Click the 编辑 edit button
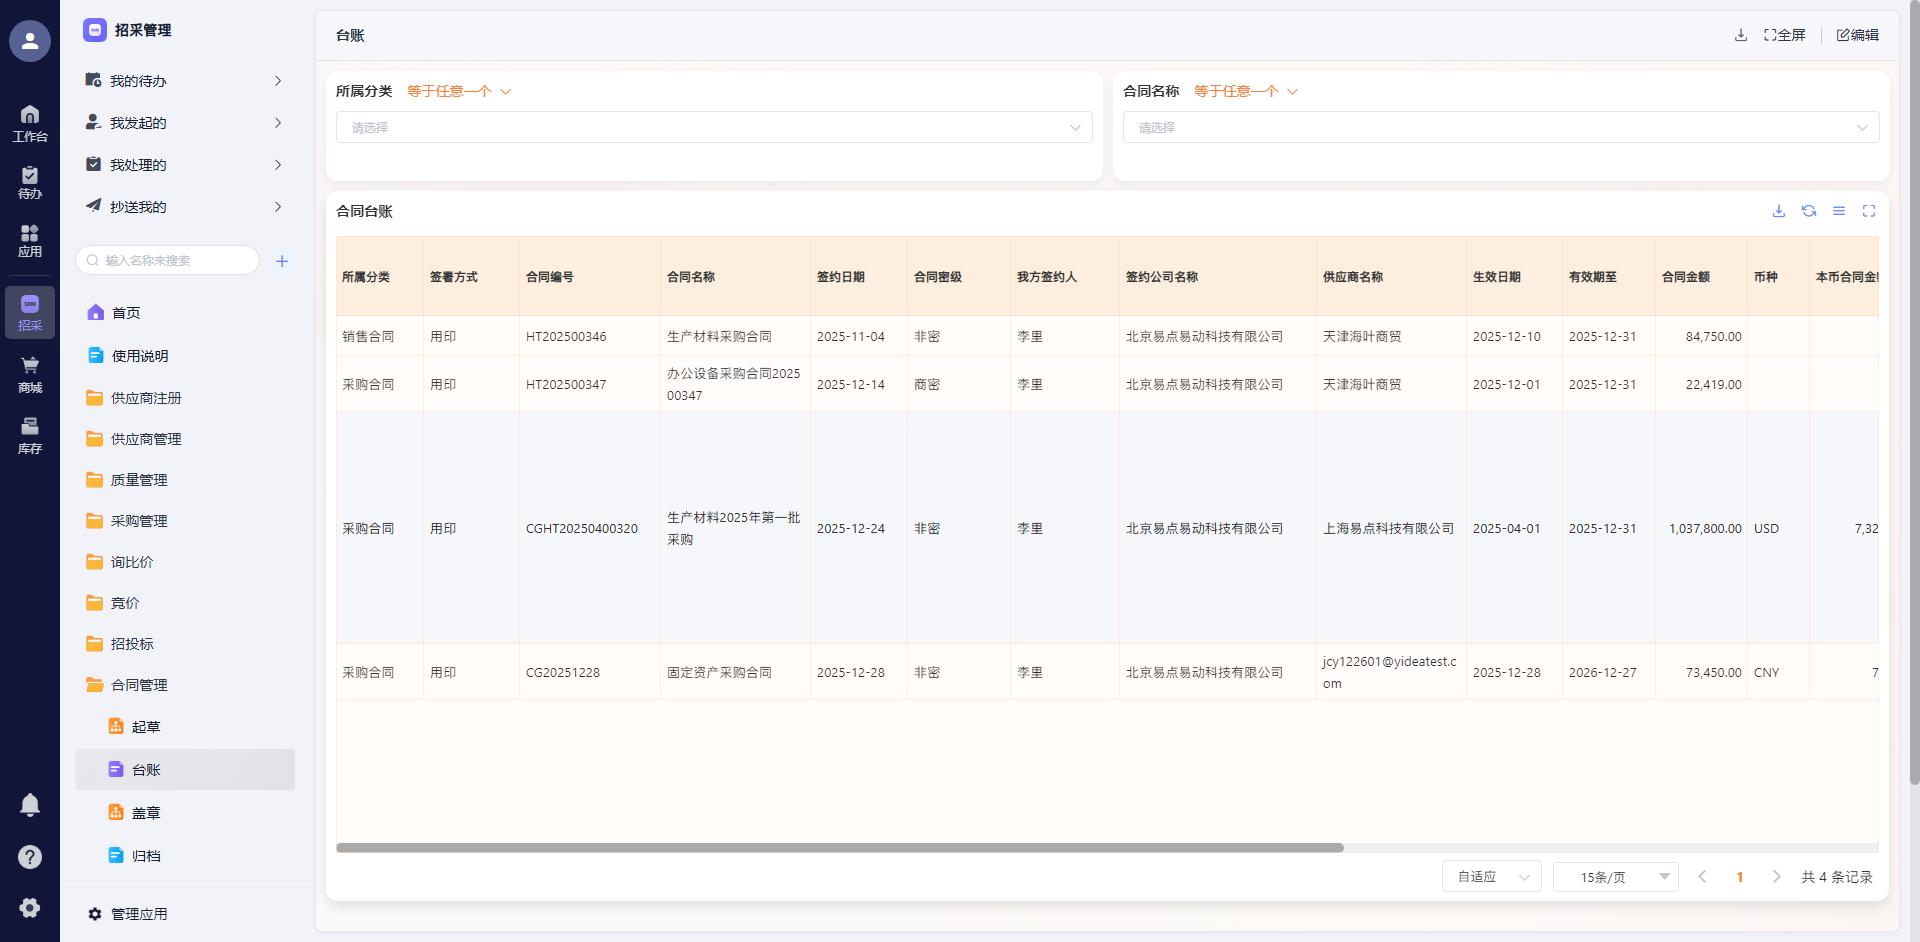Image resolution: width=1920 pixels, height=942 pixels. (x=1858, y=35)
